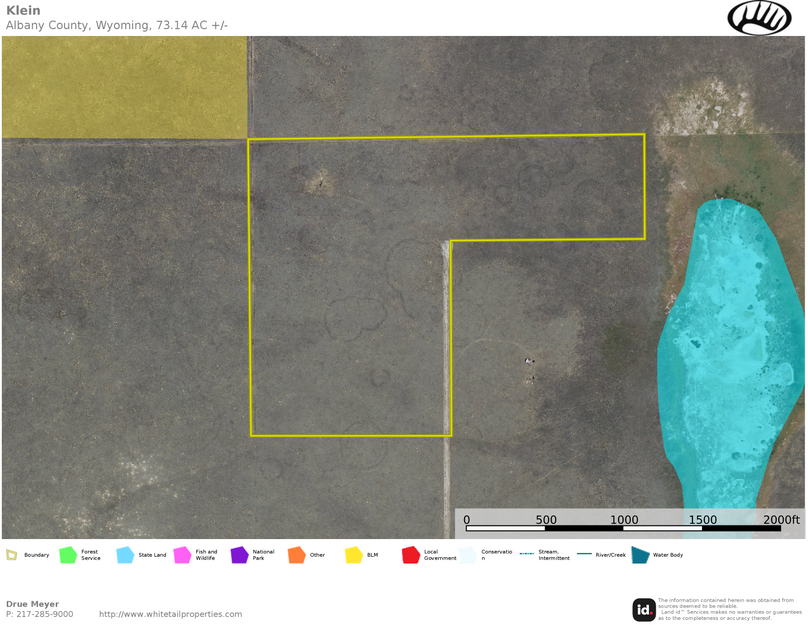Image resolution: width=808 pixels, height=625 pixels.
Task: Click the blue State Land legend icon
Action: pyautogui.click(x=125, y=555)
